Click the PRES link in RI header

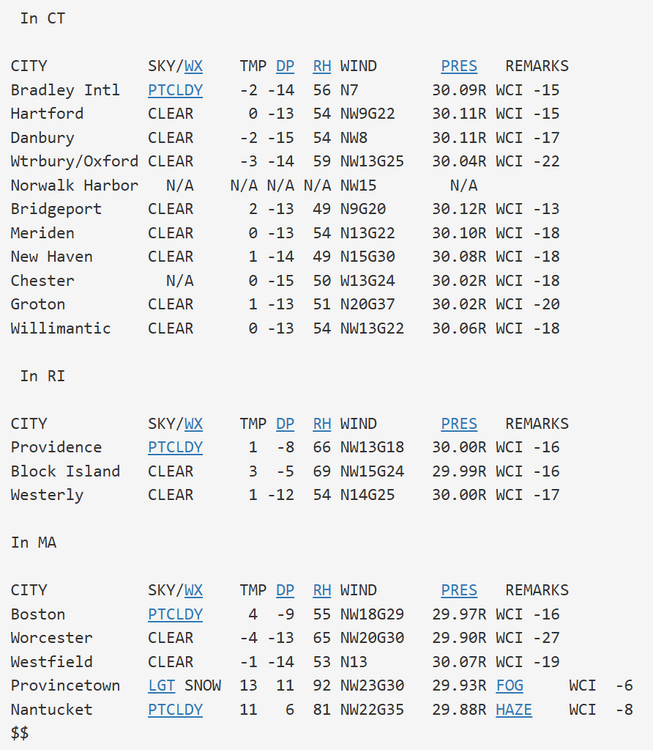click(459, 423)
